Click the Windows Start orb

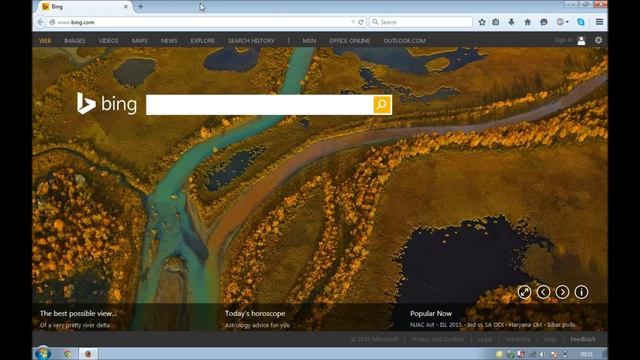43,353
